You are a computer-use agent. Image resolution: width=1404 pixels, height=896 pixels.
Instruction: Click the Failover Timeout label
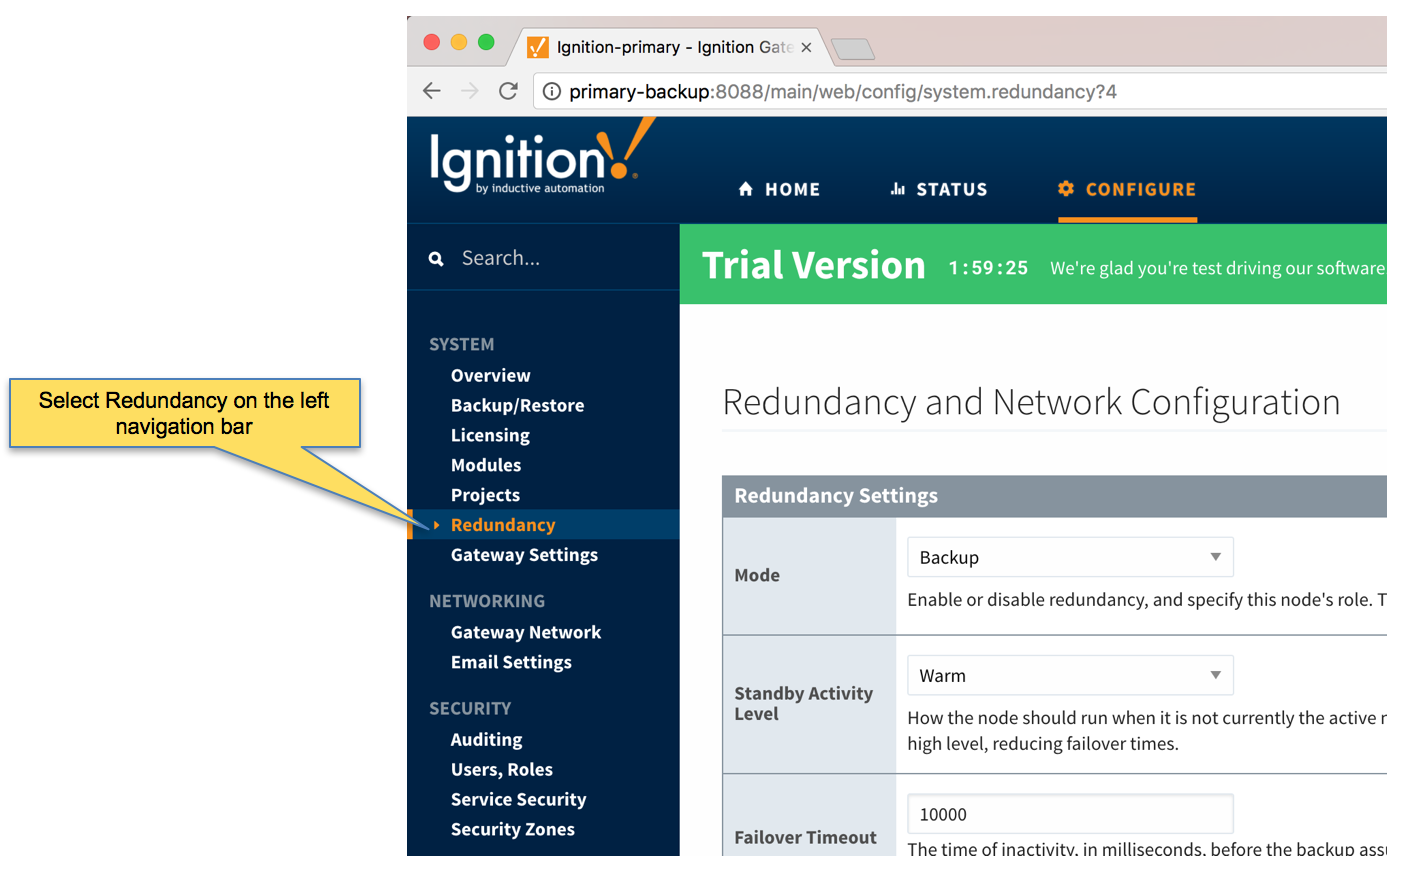(x=805, y=838)
